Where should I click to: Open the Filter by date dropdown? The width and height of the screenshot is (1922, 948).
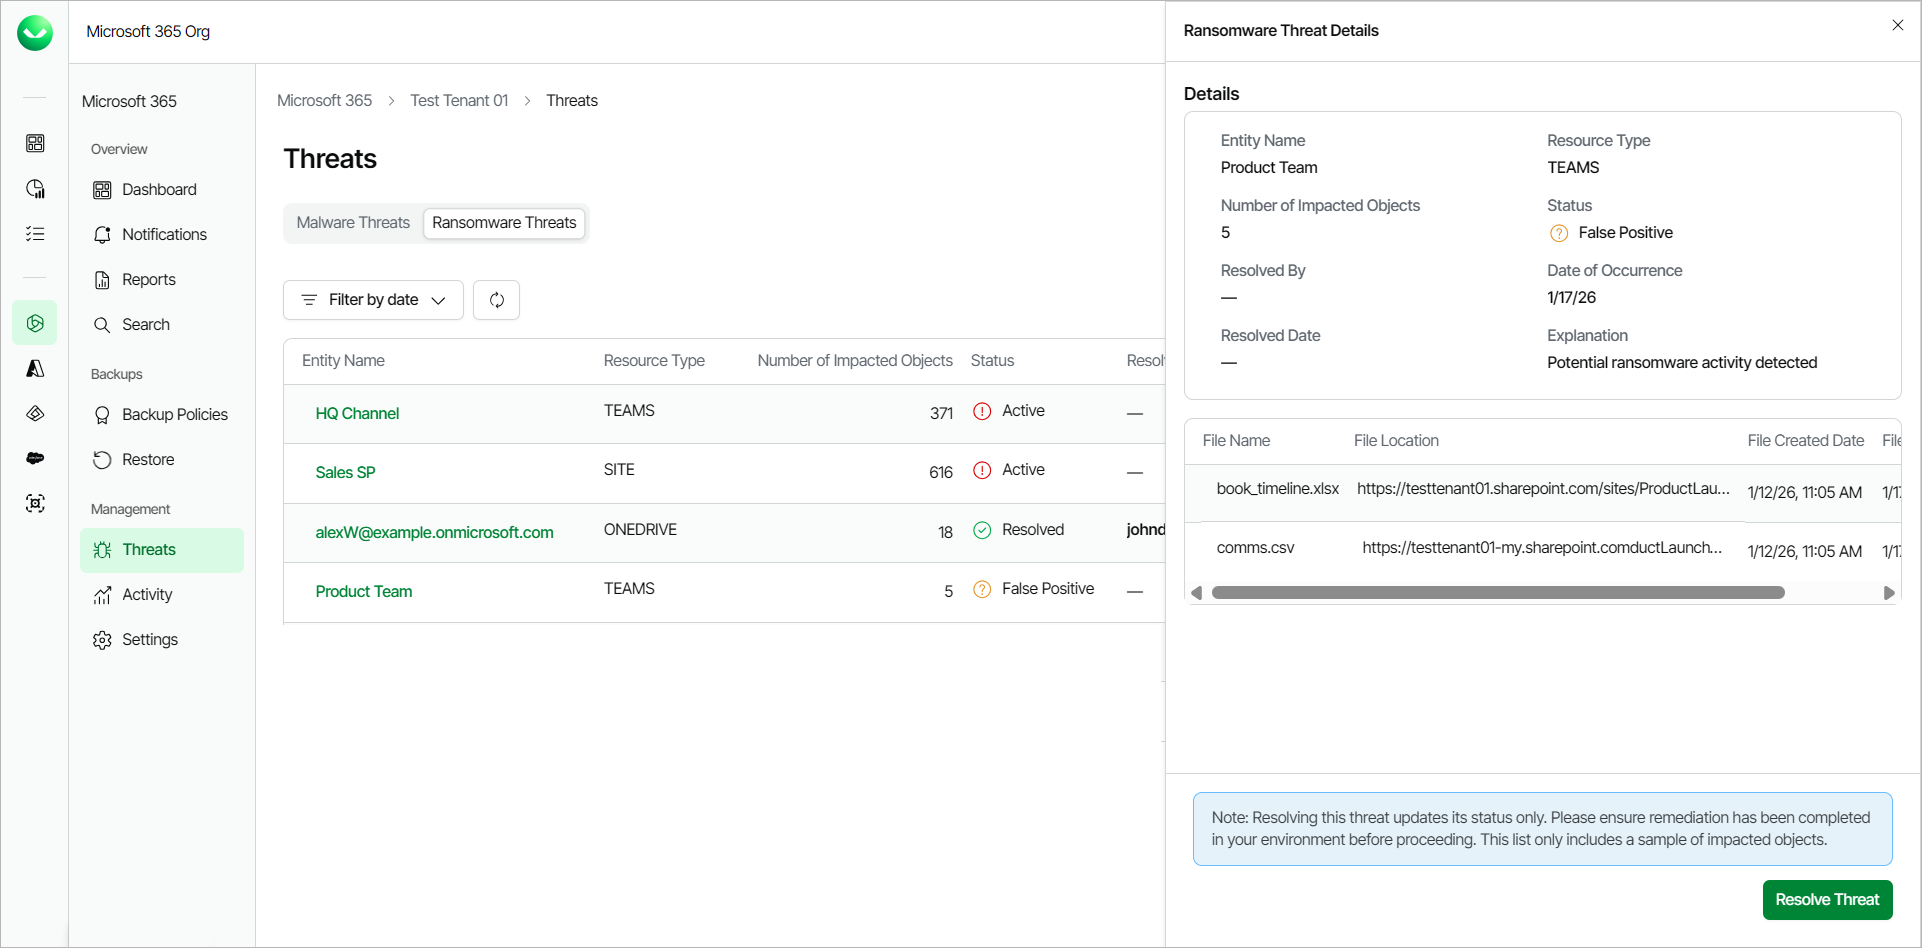click(373, 300)
